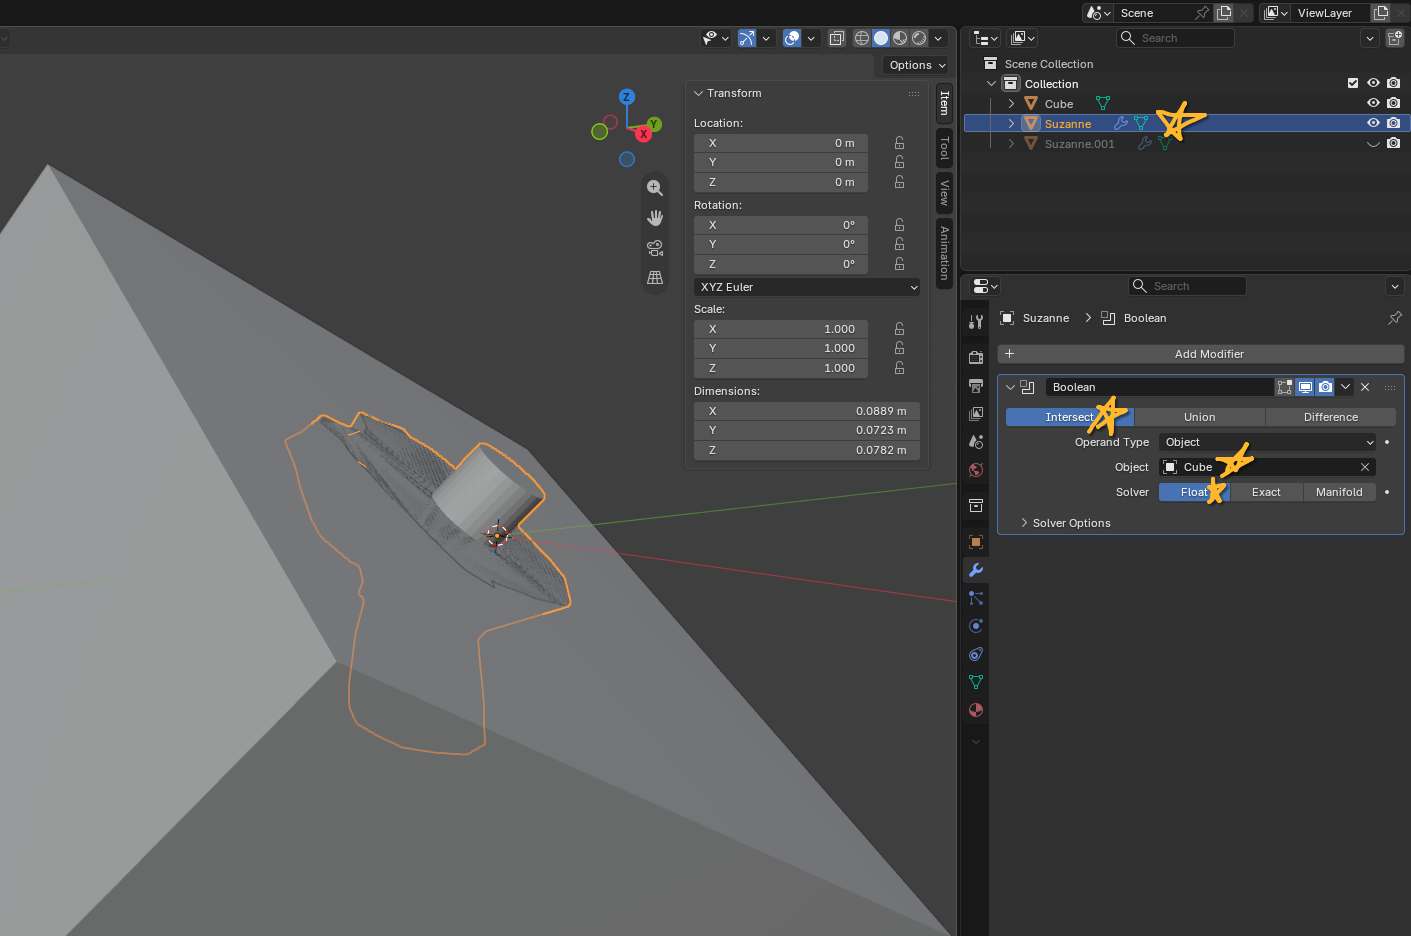Hide Cube in viewport via eye icon
This screenshot has width=1411, height=936.
pyautogui.click(x=1373, y=103)
